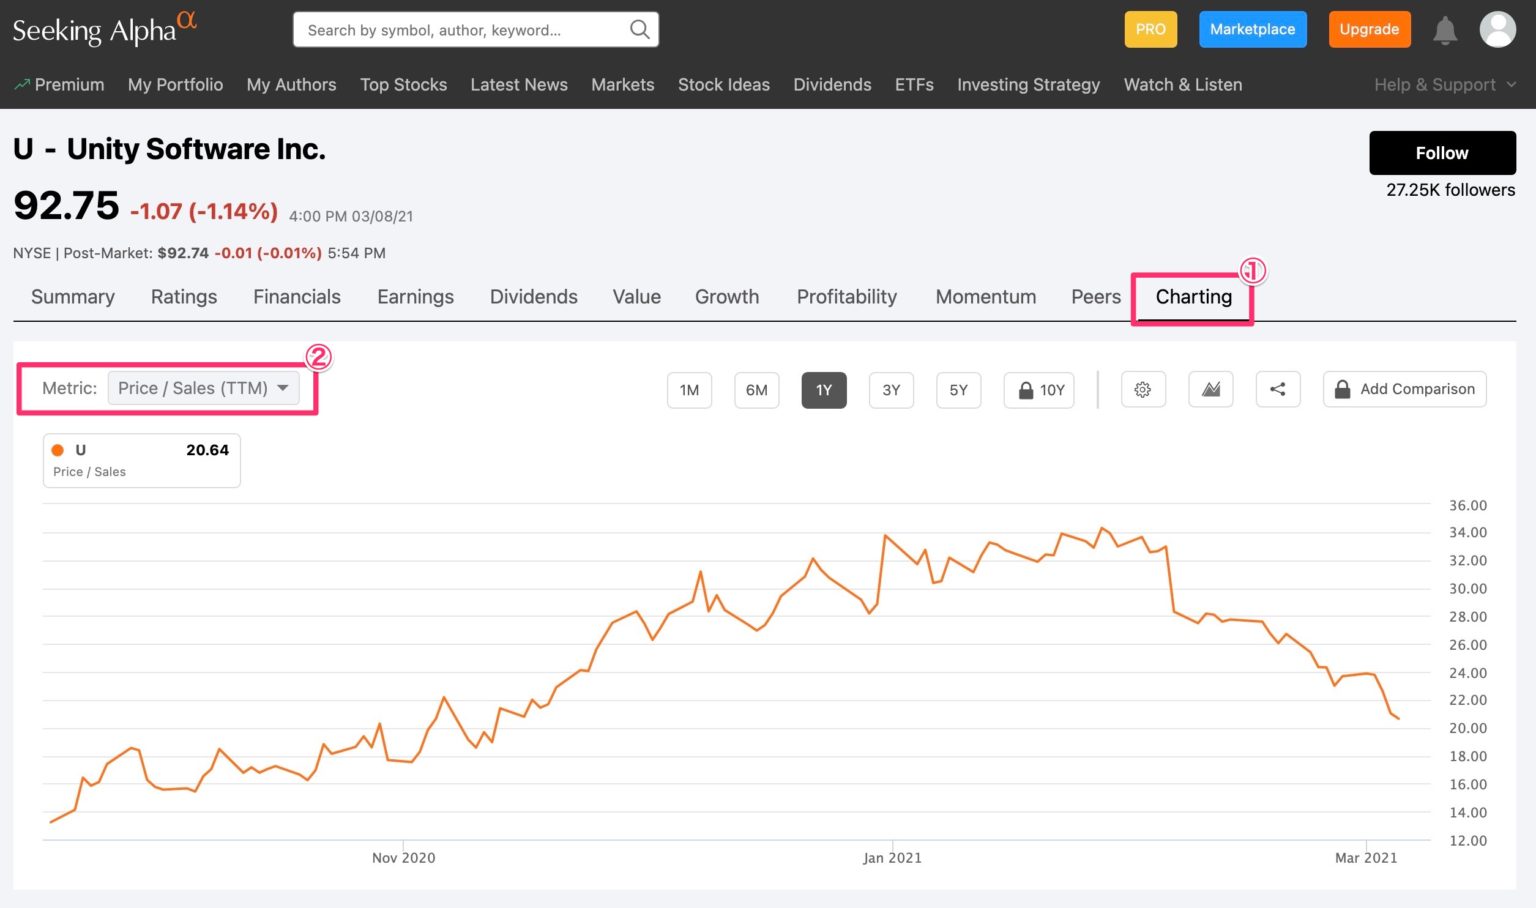The height and width of the screenshot is (908, 1536).
Task: Select the locked 10Y time range
Action: tap(1040, 390)
